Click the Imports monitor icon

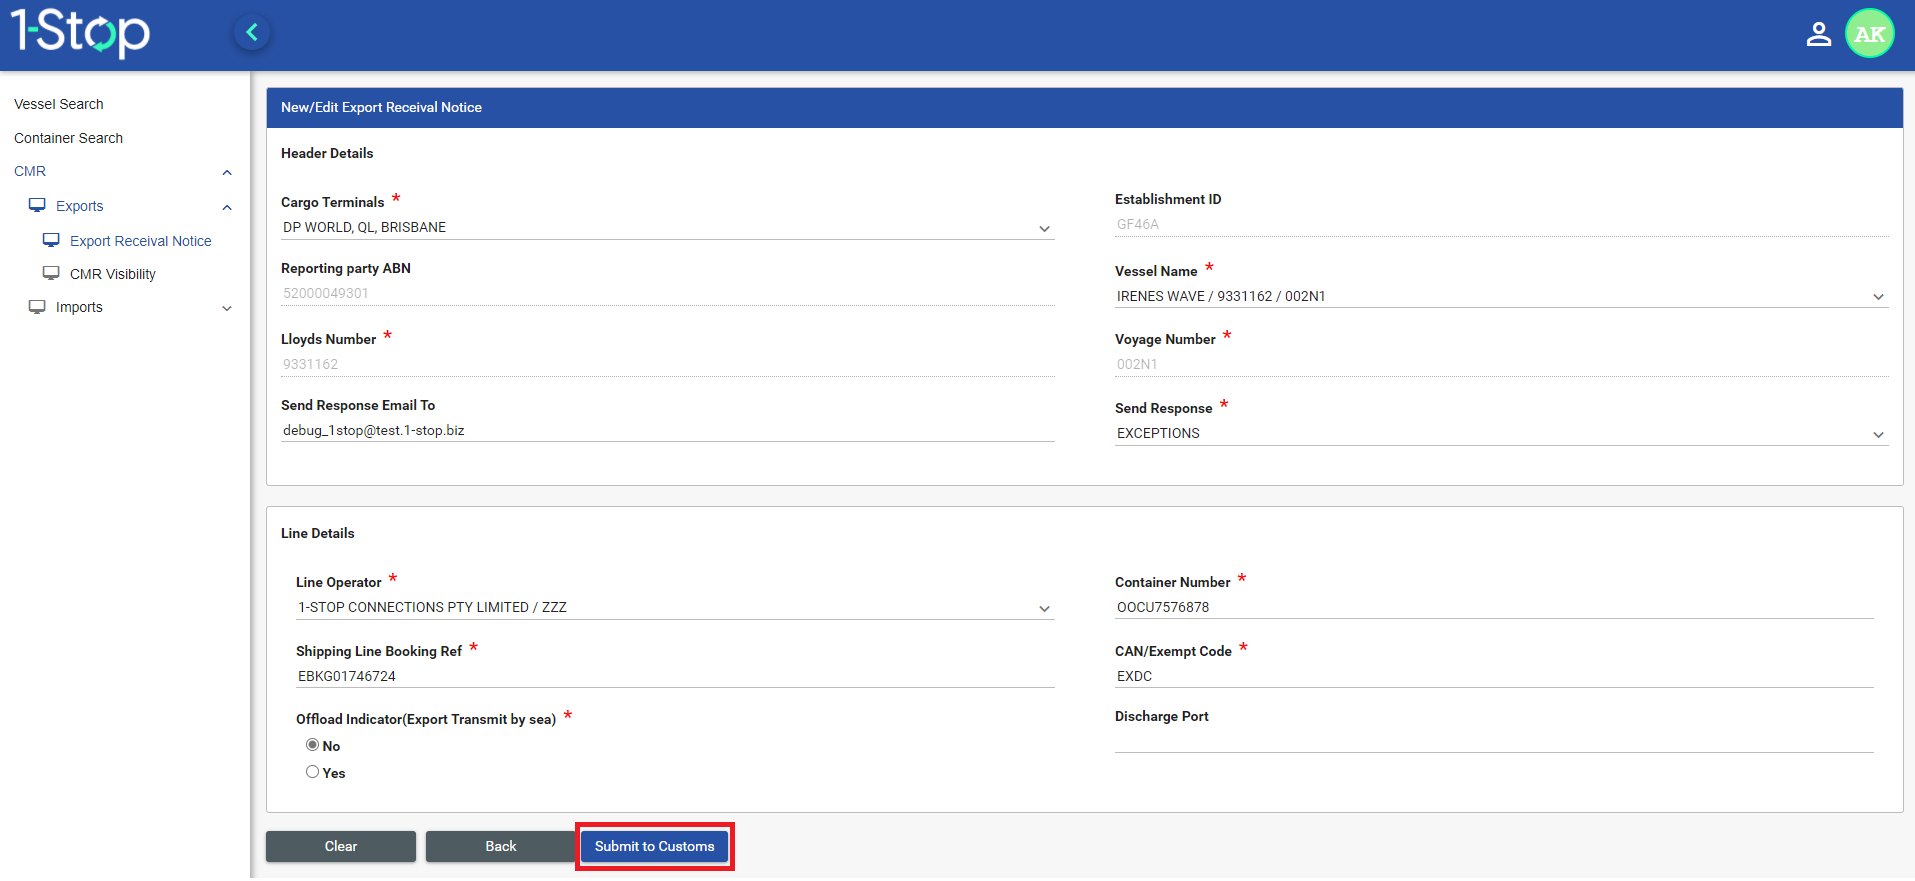[37, 307]
